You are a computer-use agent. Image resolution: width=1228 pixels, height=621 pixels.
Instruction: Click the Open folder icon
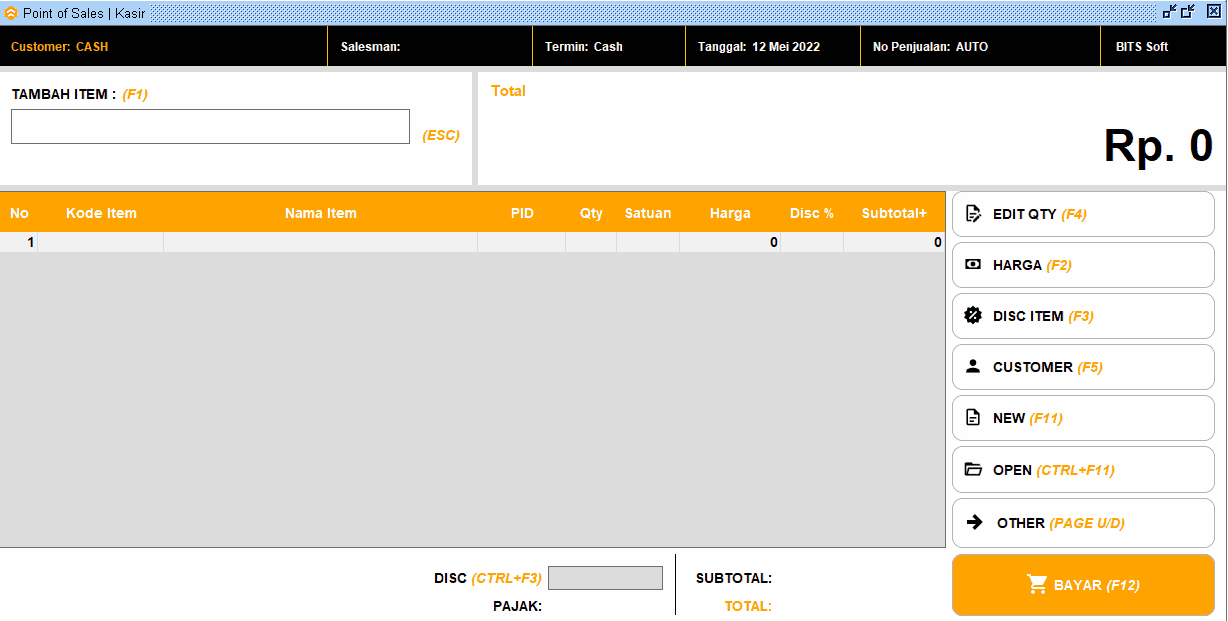(973, 470)
